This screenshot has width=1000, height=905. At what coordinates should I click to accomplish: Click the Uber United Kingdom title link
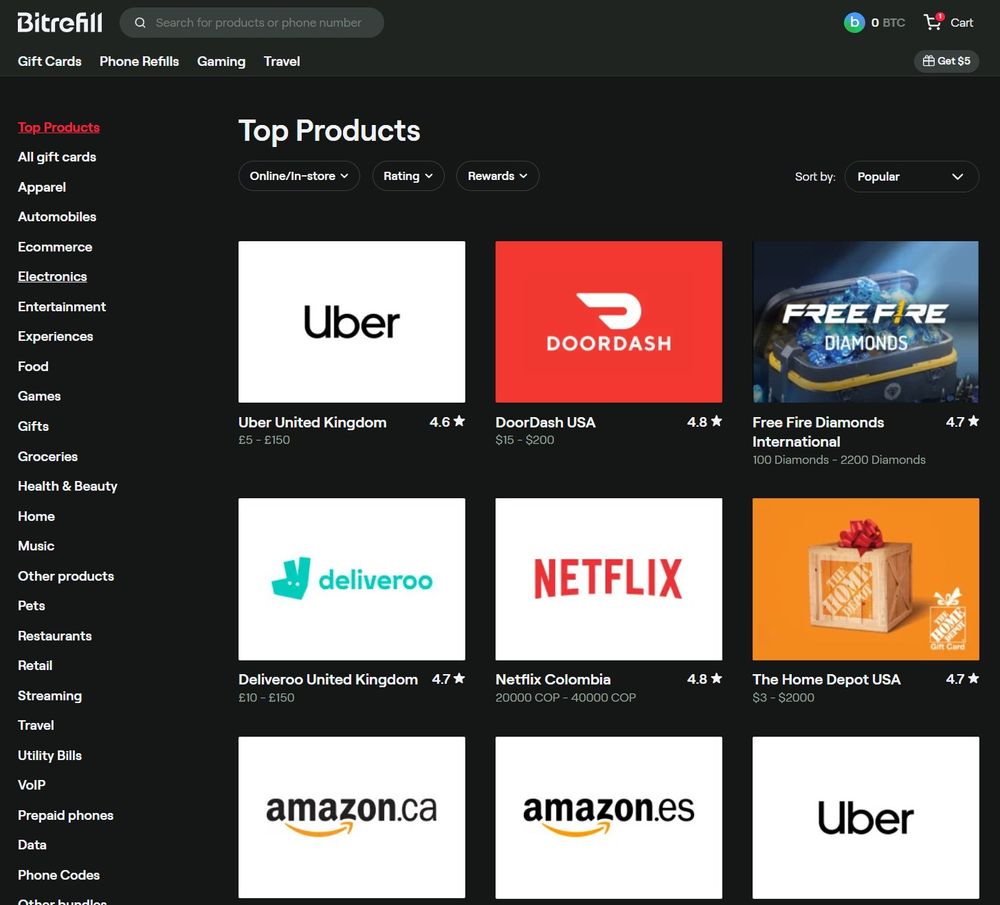312,422
